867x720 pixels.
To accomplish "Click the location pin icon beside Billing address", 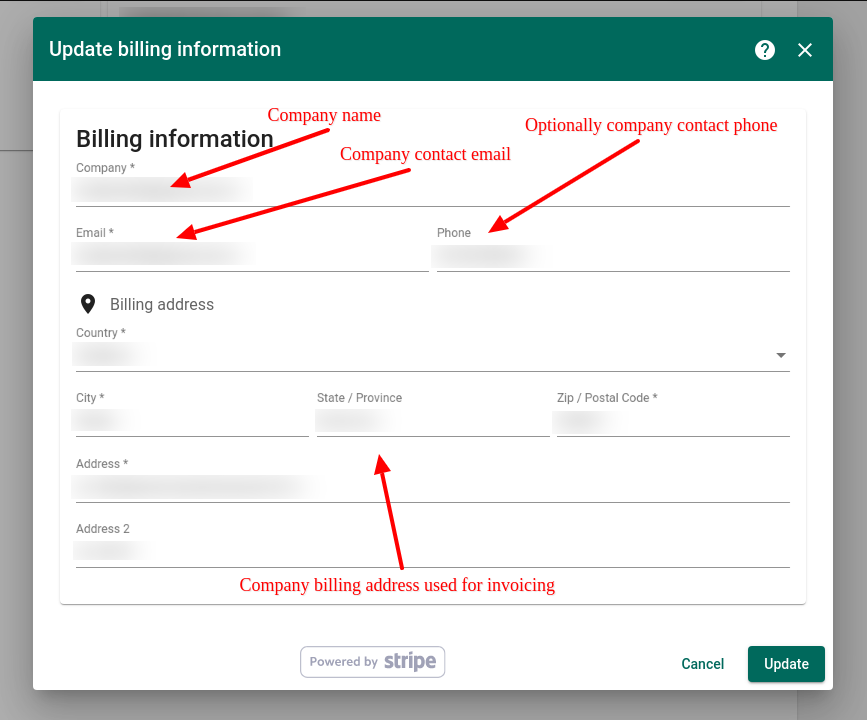I will 88,304.
